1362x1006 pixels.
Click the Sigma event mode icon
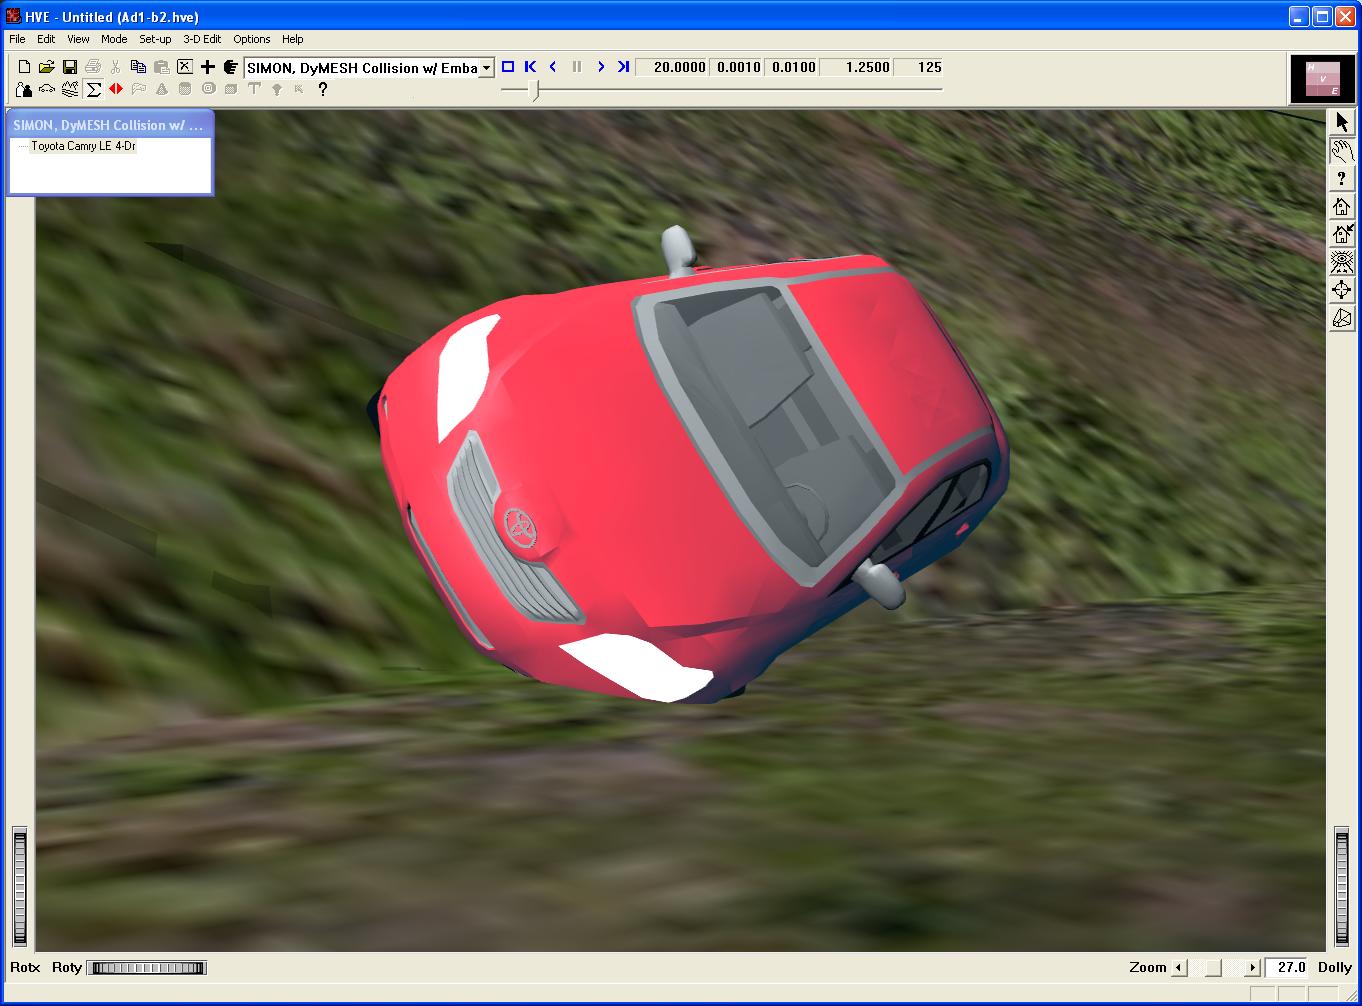pos(93,90)
